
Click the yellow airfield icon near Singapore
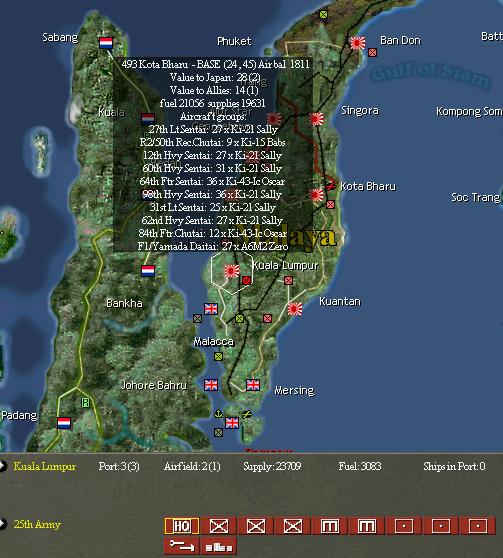tap(247, 414)
